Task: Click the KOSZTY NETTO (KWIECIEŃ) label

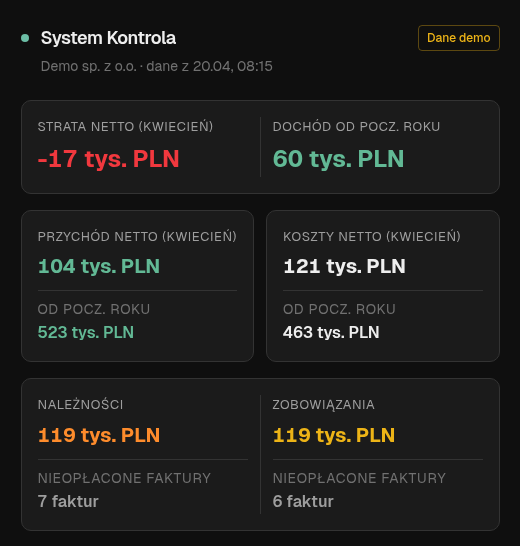Action: (372, 236)
